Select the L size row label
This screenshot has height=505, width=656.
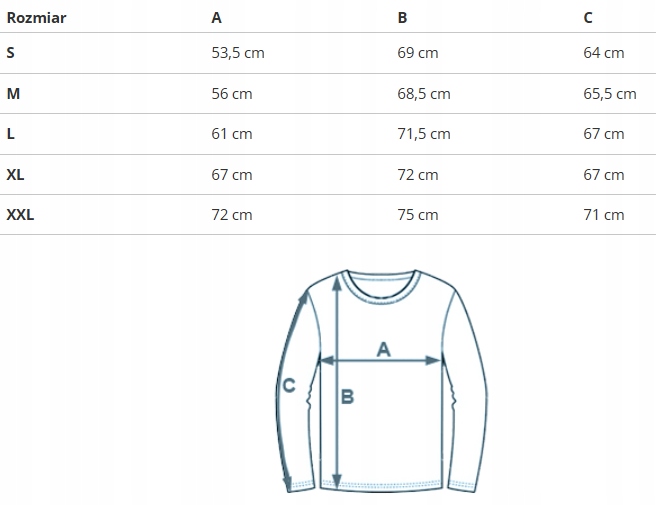coord(10,134)
